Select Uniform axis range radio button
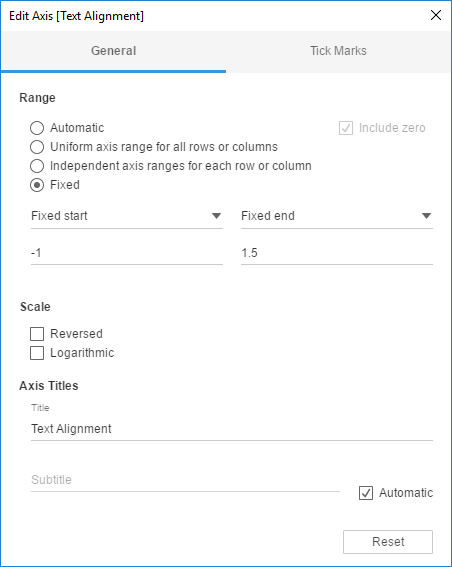The width and height of the screenshot is (452, 567). pos(37,147)
